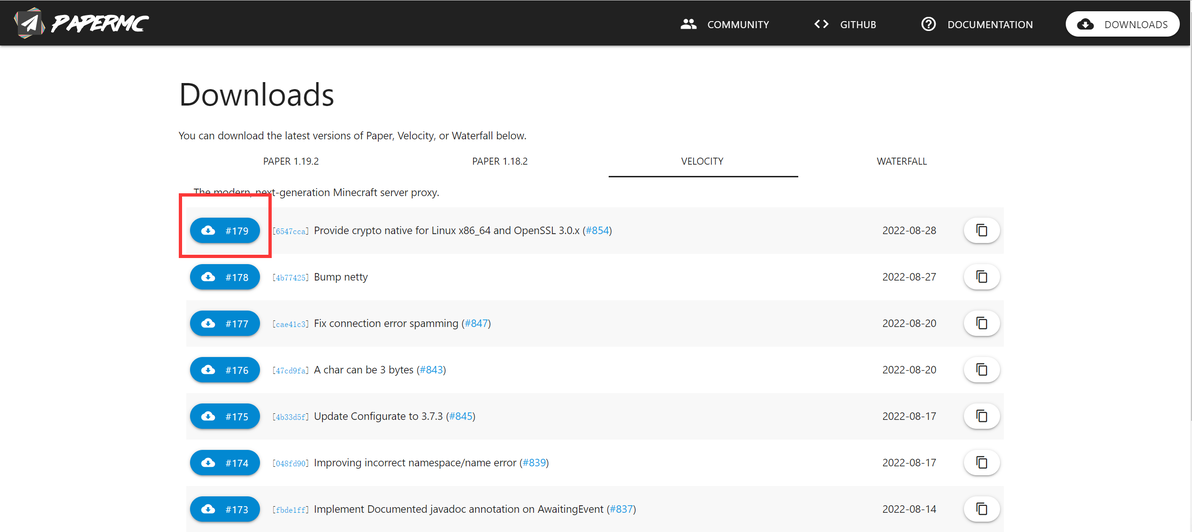Copy download link for build #177
Viewport: 1192px width, 532px height.
tap(981, 323)
